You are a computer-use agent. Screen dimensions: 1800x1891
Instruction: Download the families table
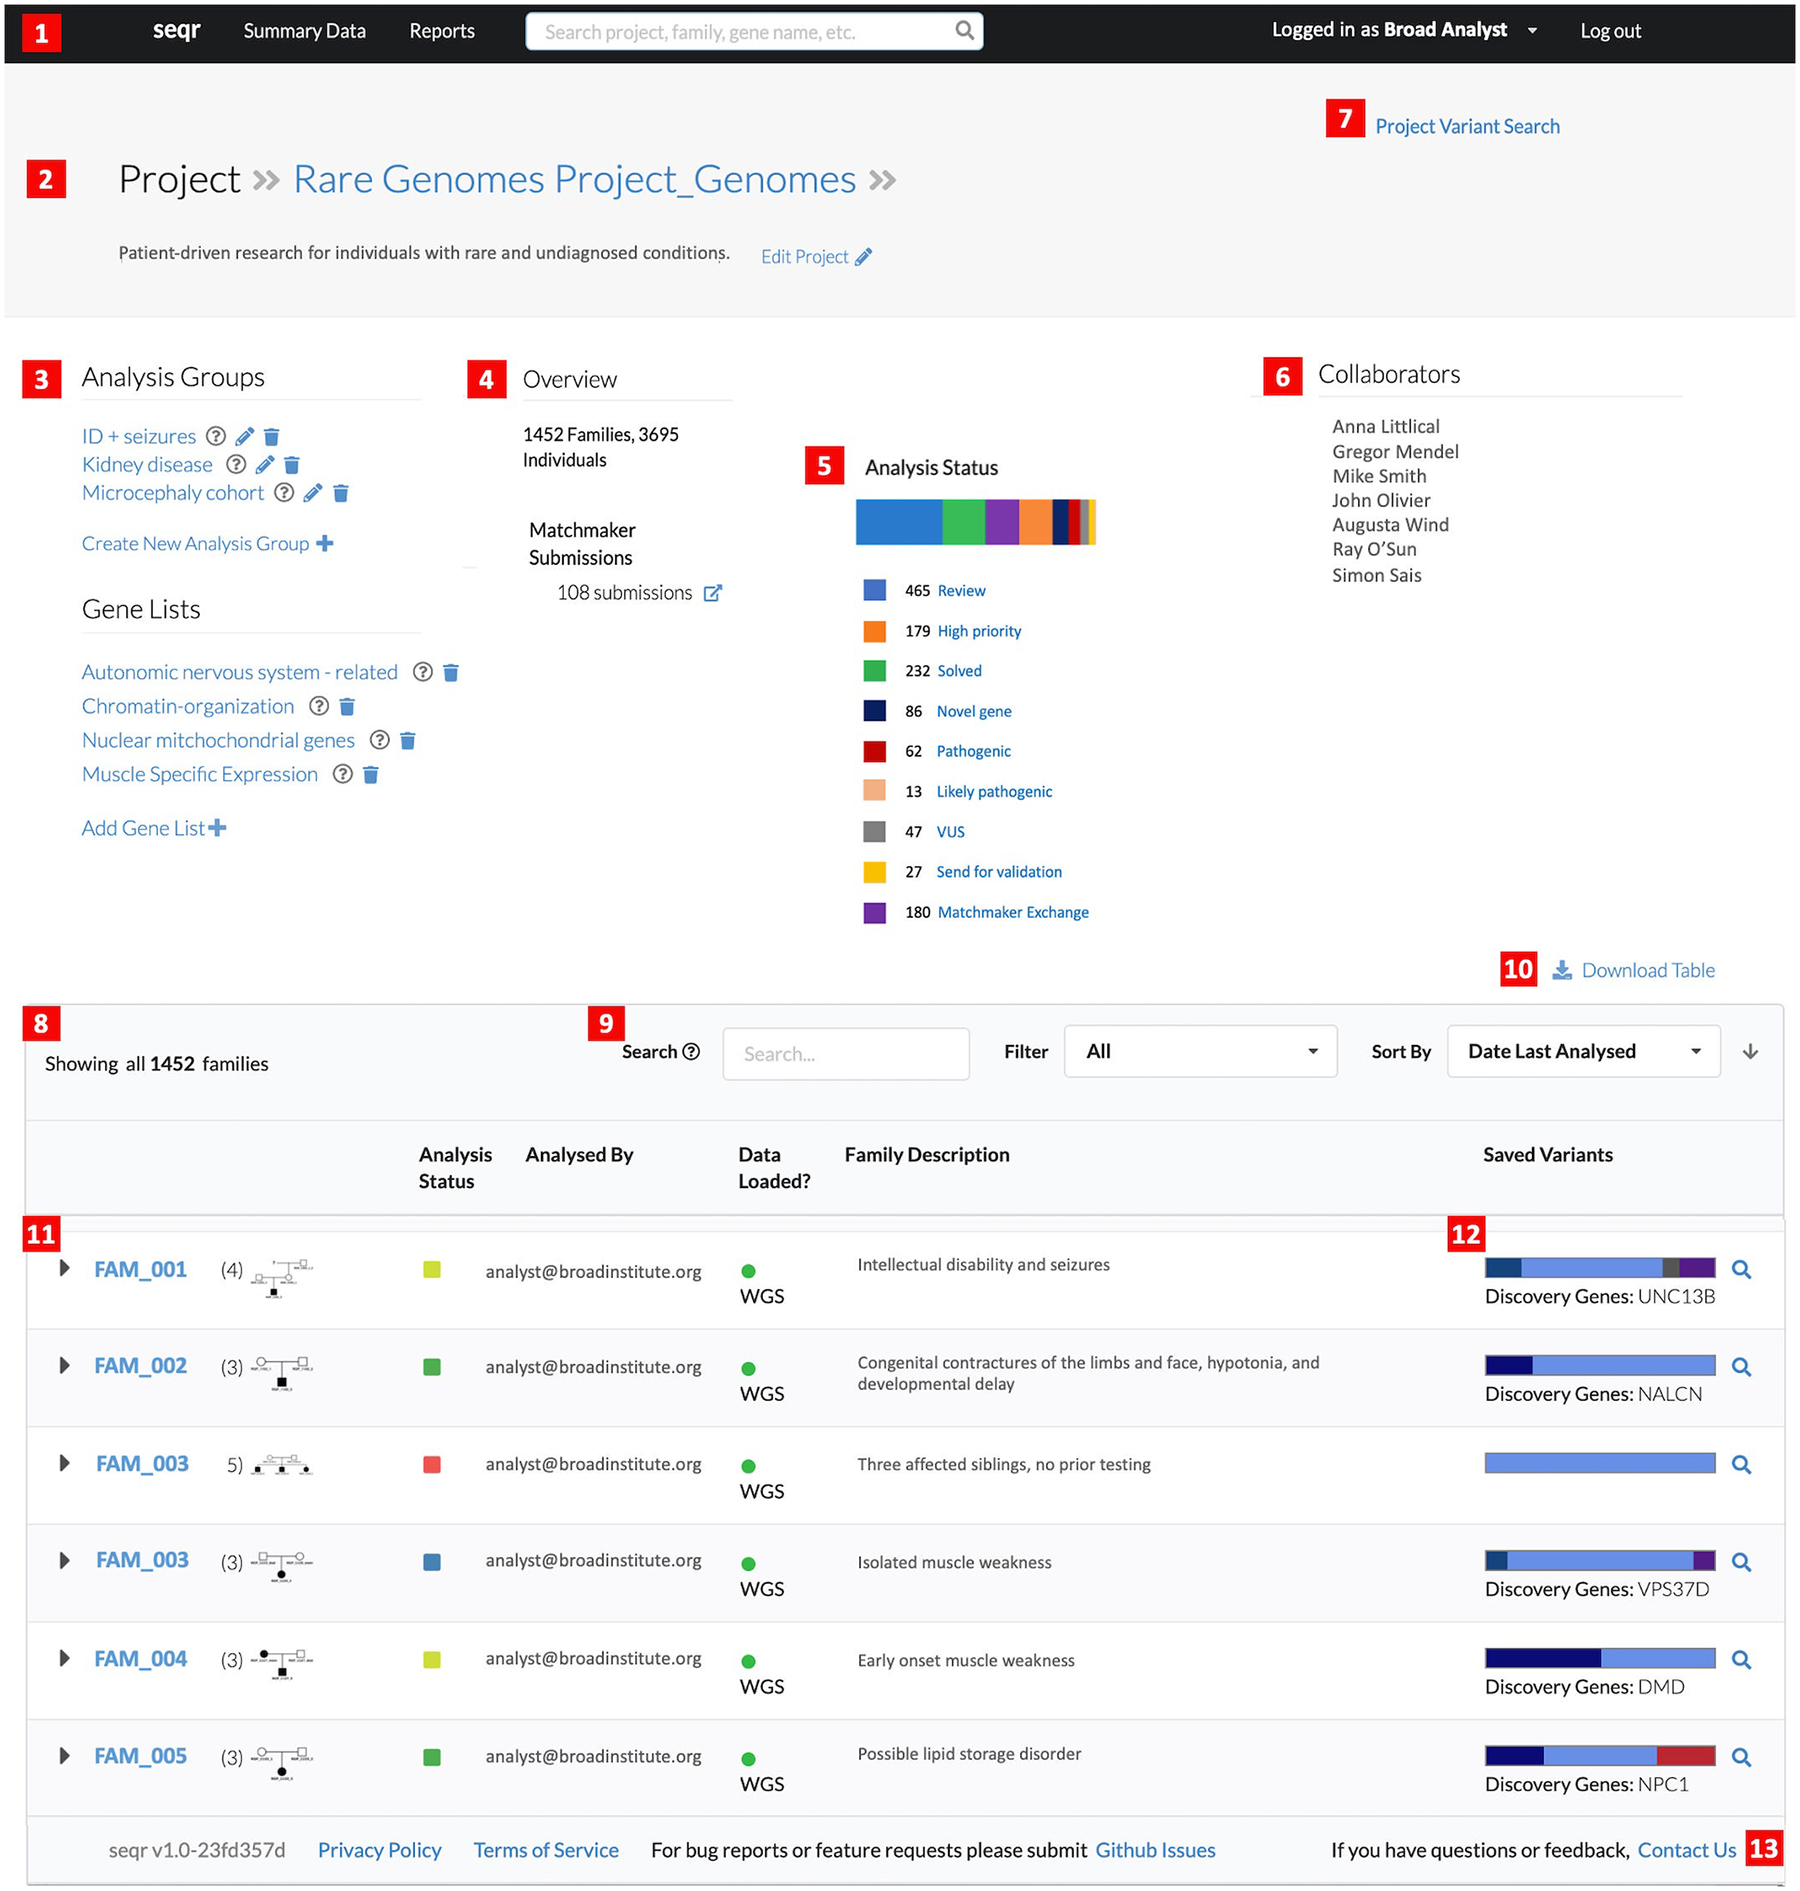coord(1633,970)
